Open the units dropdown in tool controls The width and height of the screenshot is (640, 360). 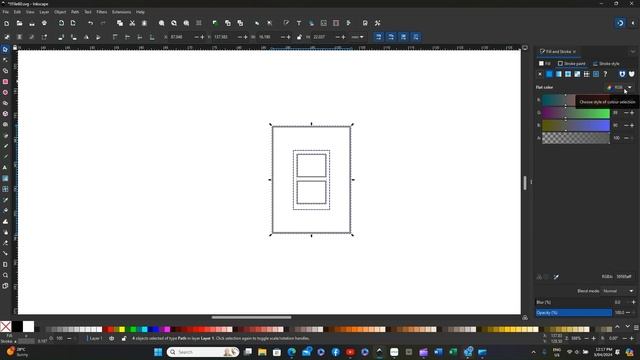click(x=357, y=37)
